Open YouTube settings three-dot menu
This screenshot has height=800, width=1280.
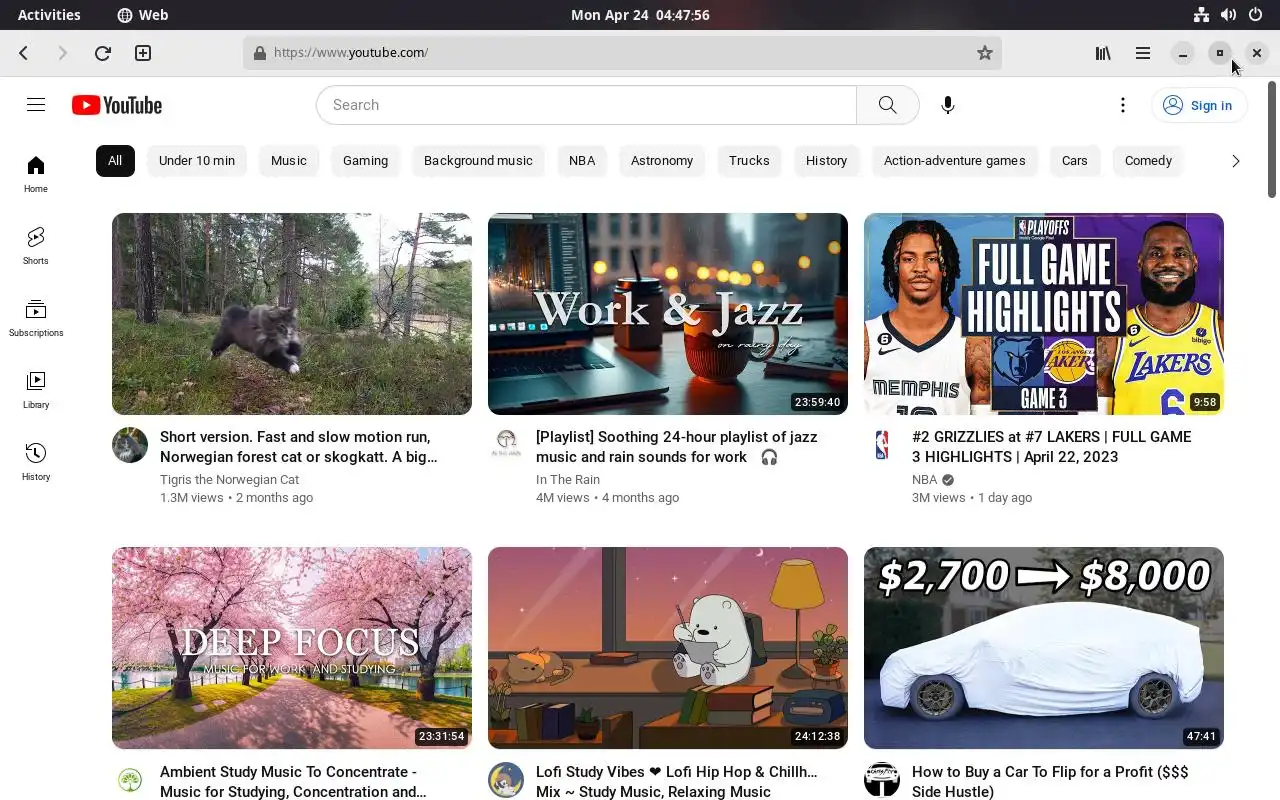point(1123,105)
